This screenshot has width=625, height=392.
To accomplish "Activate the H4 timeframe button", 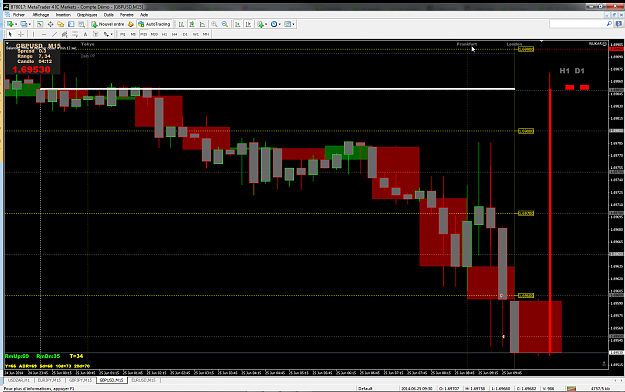I will [x=175, y=34].
